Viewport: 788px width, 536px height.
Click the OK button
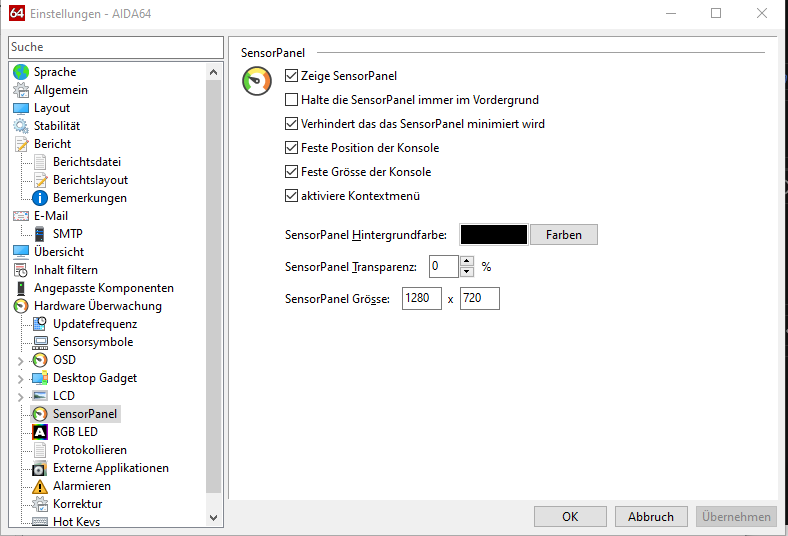point(570,516)
